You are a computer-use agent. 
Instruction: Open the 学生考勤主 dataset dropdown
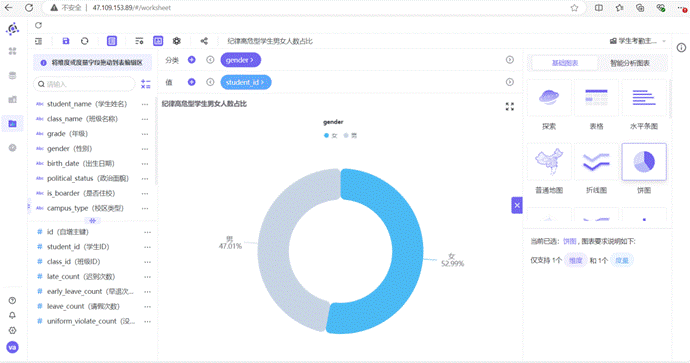coord(637,41)
